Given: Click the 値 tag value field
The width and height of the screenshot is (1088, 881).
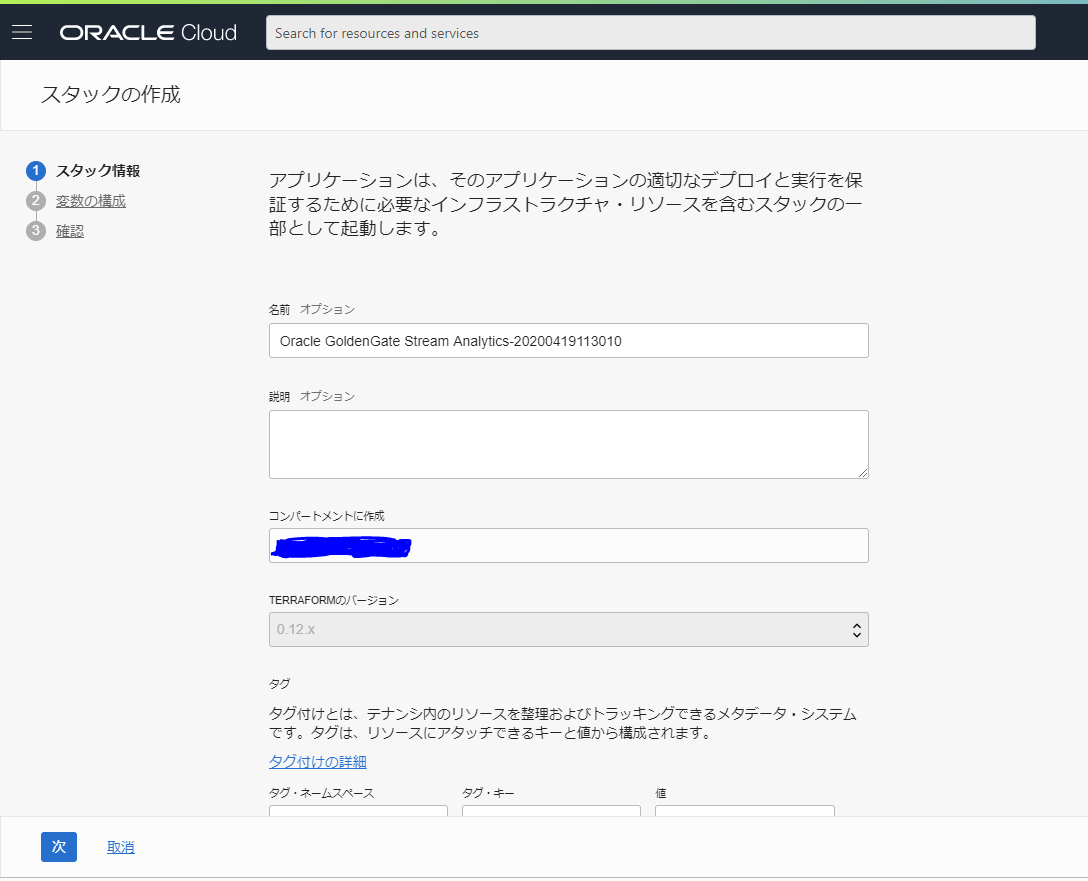Looking at the screenshot, I should click(745, 811).
